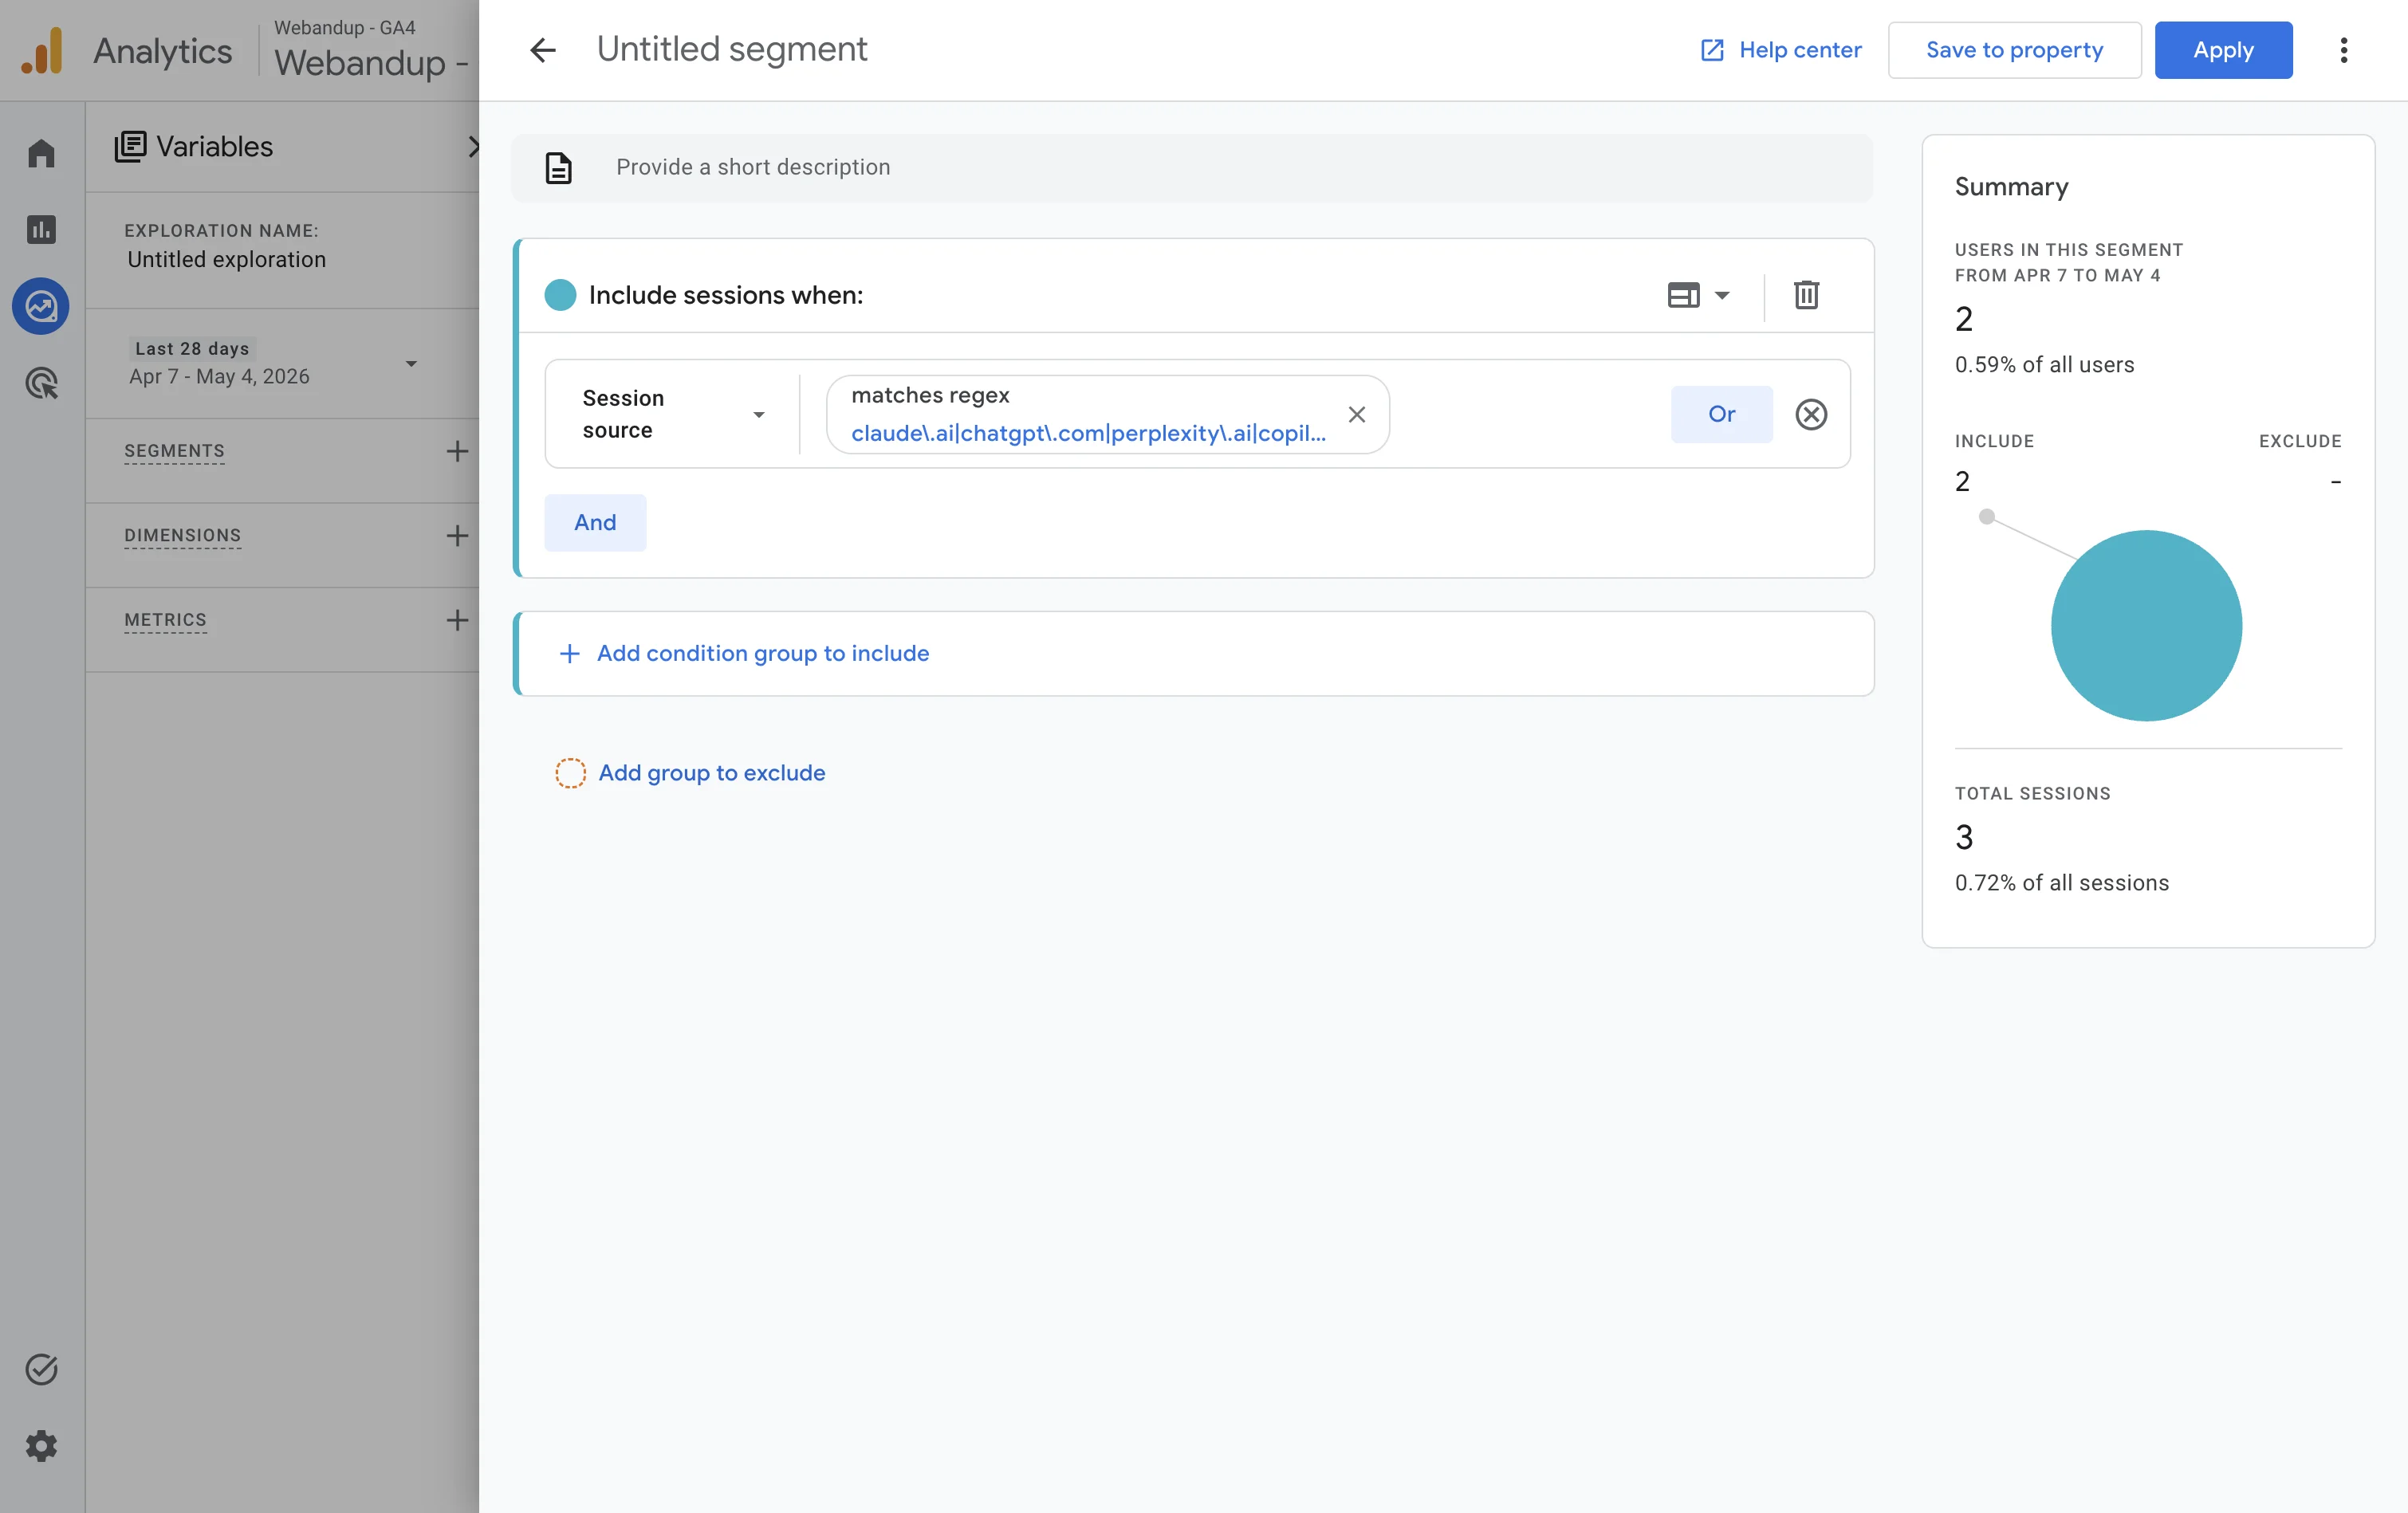The height and width of the screenshot is (1513, 2408).
Task: Open condition scoping dropdown icon
Action: tap(1698, 295)
